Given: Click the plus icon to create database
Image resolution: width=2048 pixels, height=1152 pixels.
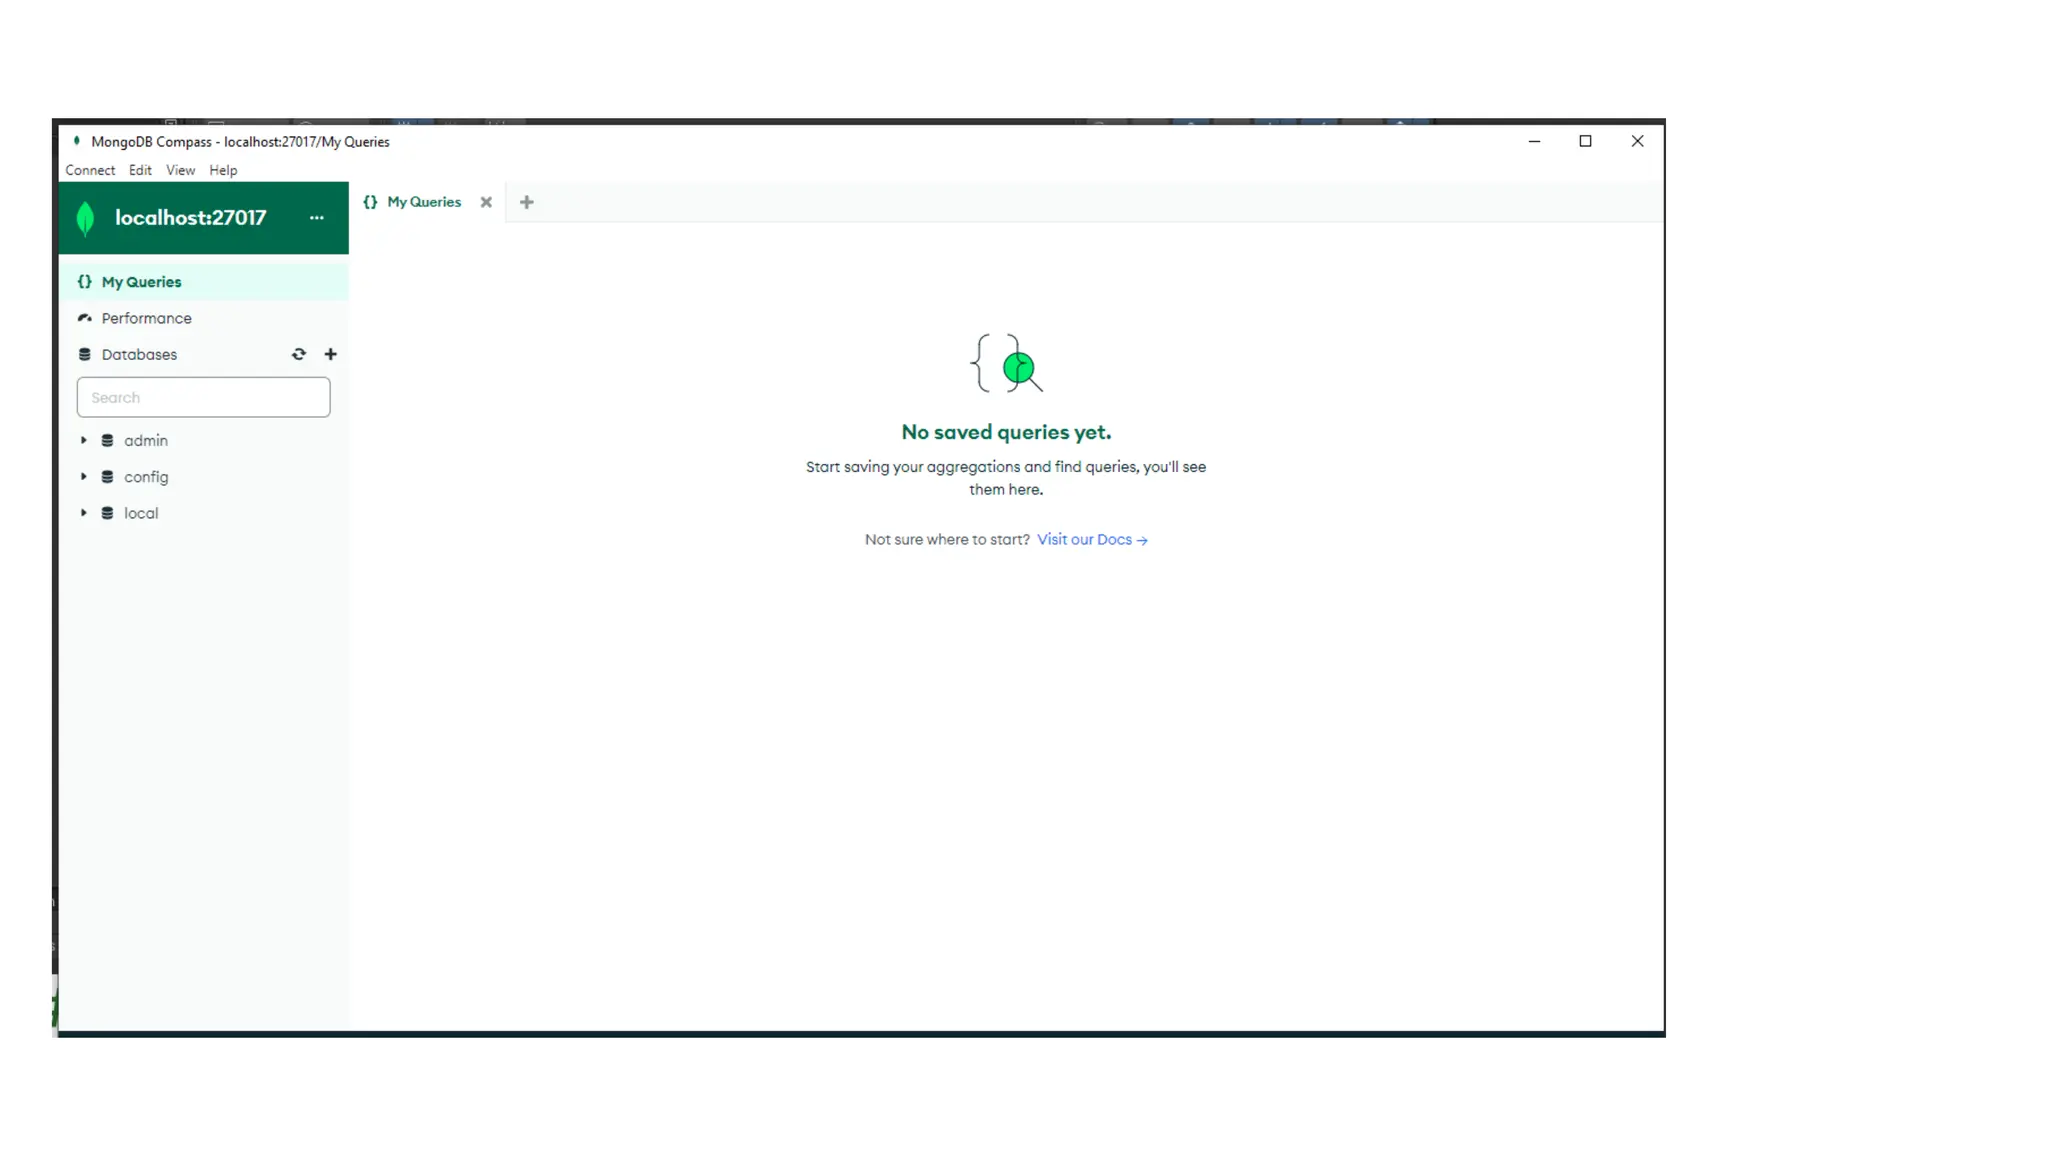Looking at the screenshot, I should [331, 354].
